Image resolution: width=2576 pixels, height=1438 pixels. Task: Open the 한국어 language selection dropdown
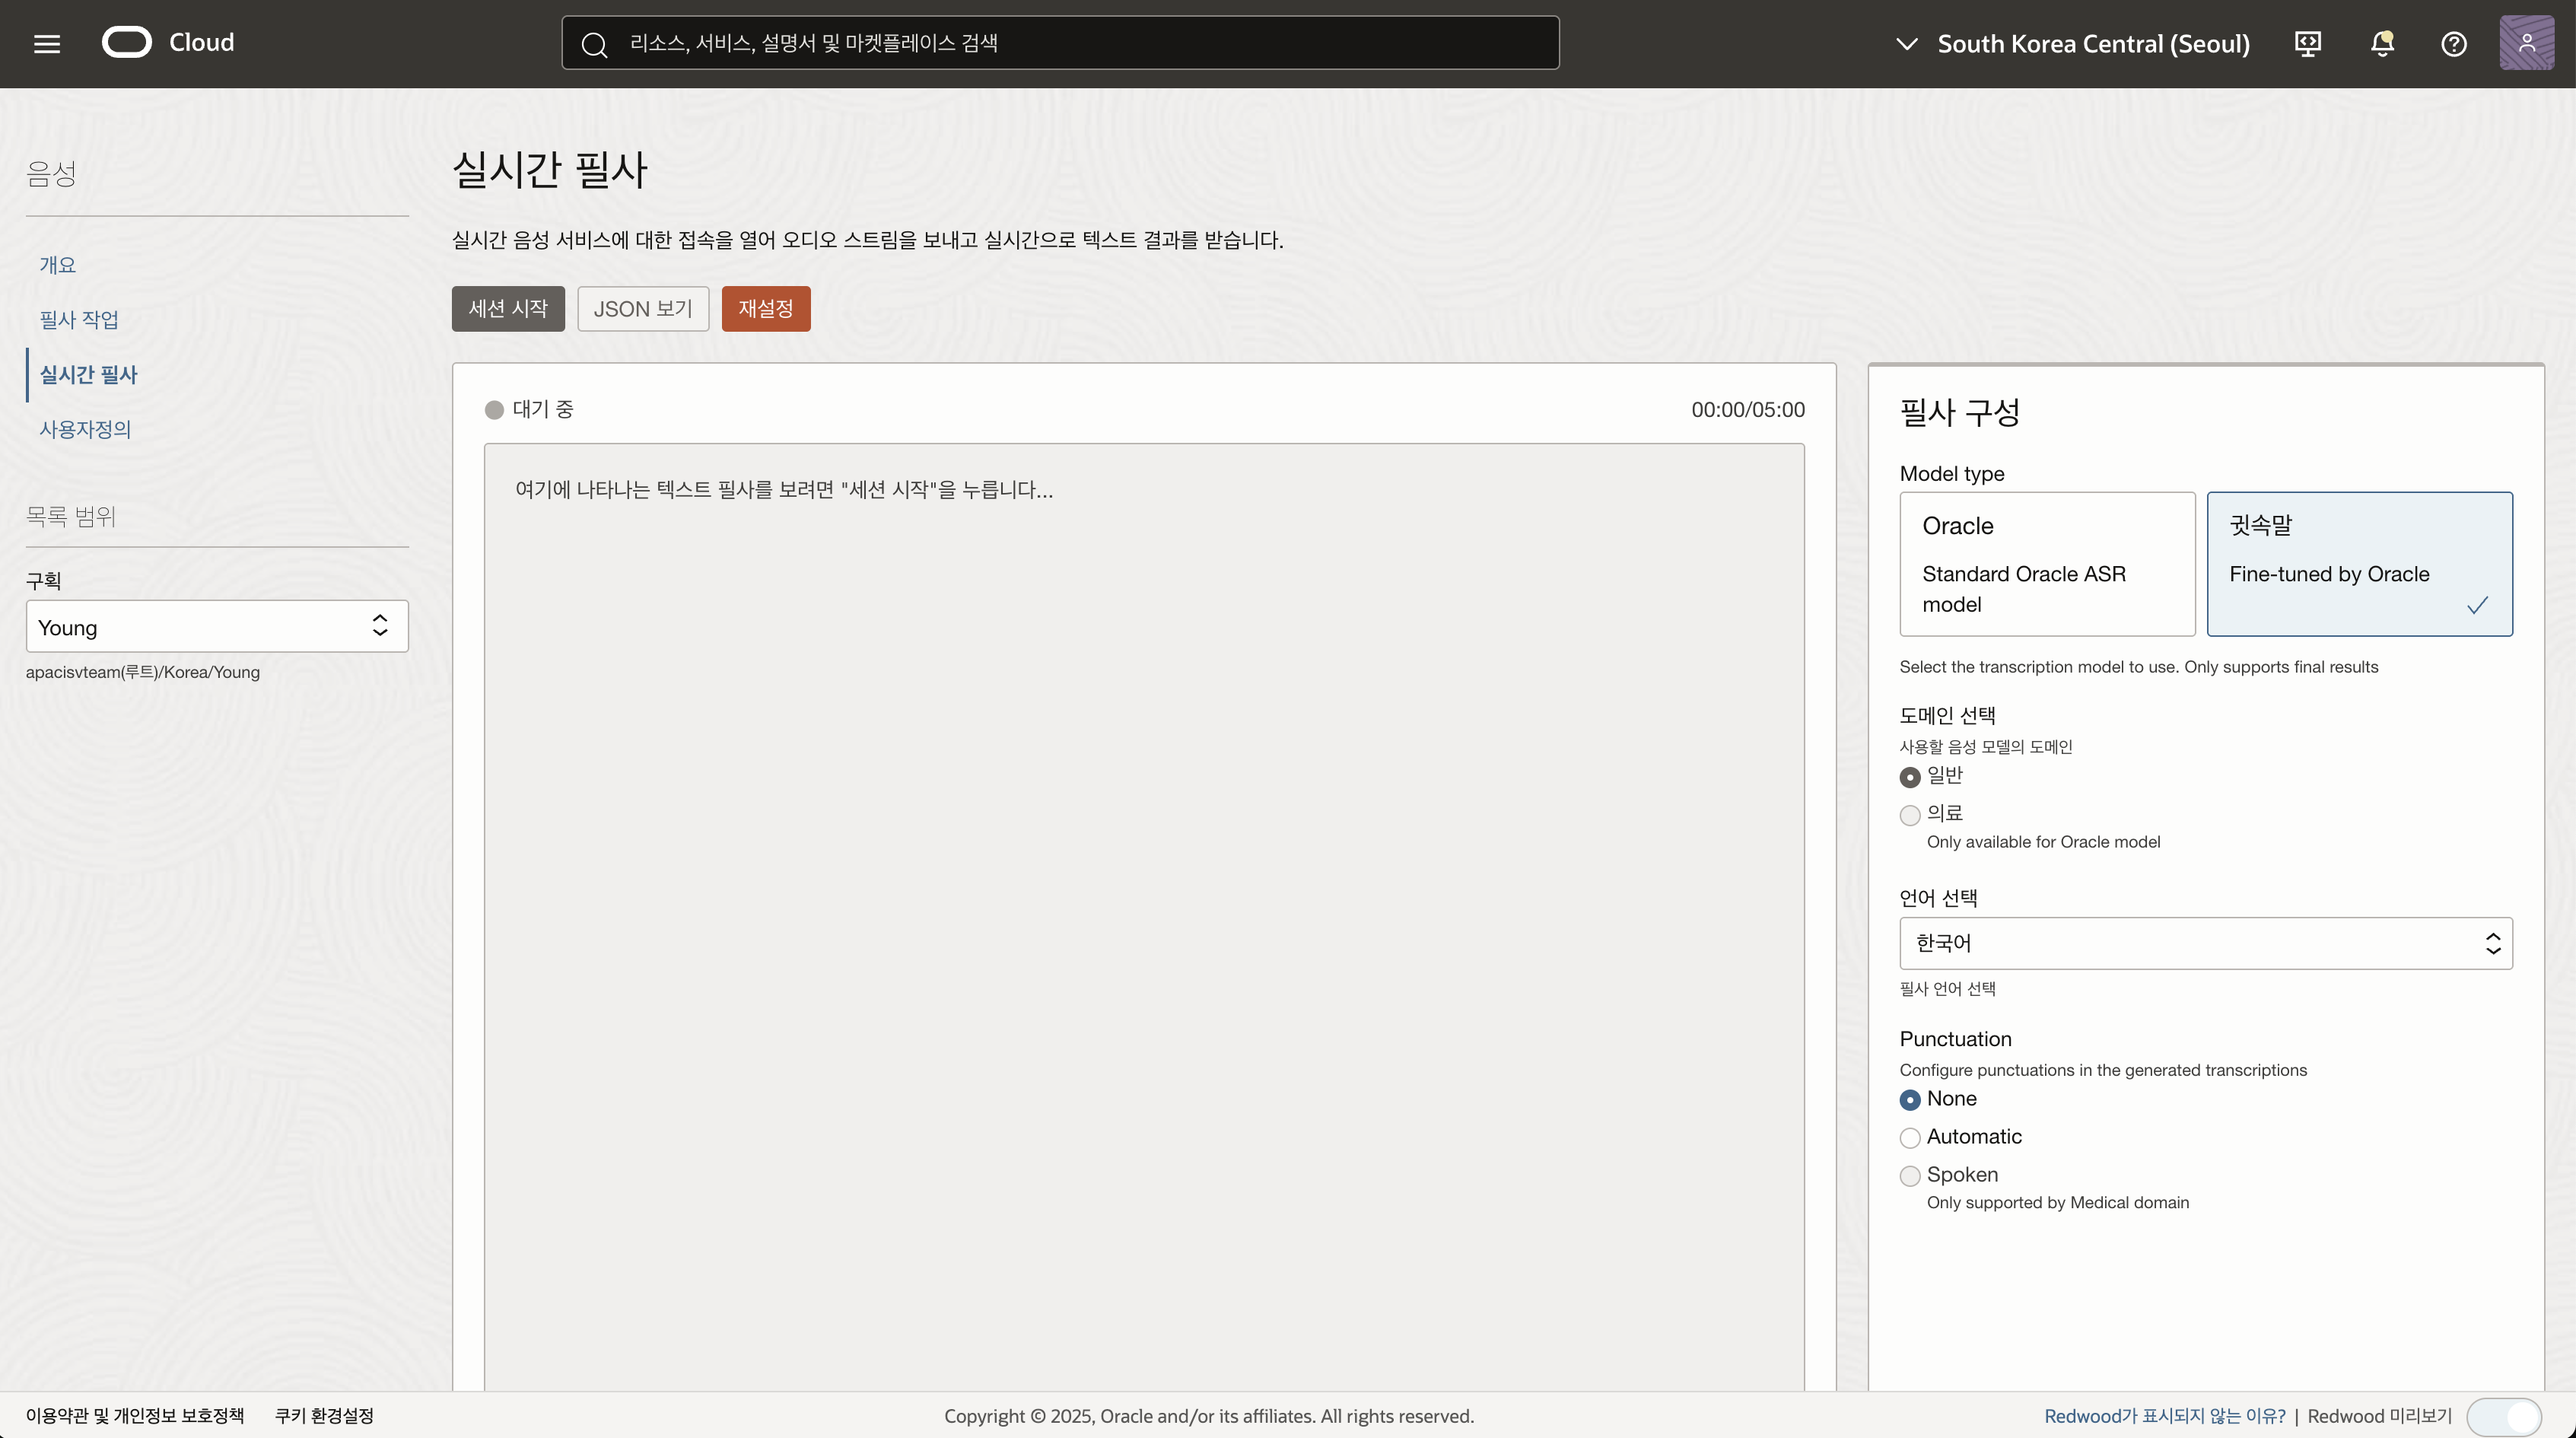(2205, 943)
